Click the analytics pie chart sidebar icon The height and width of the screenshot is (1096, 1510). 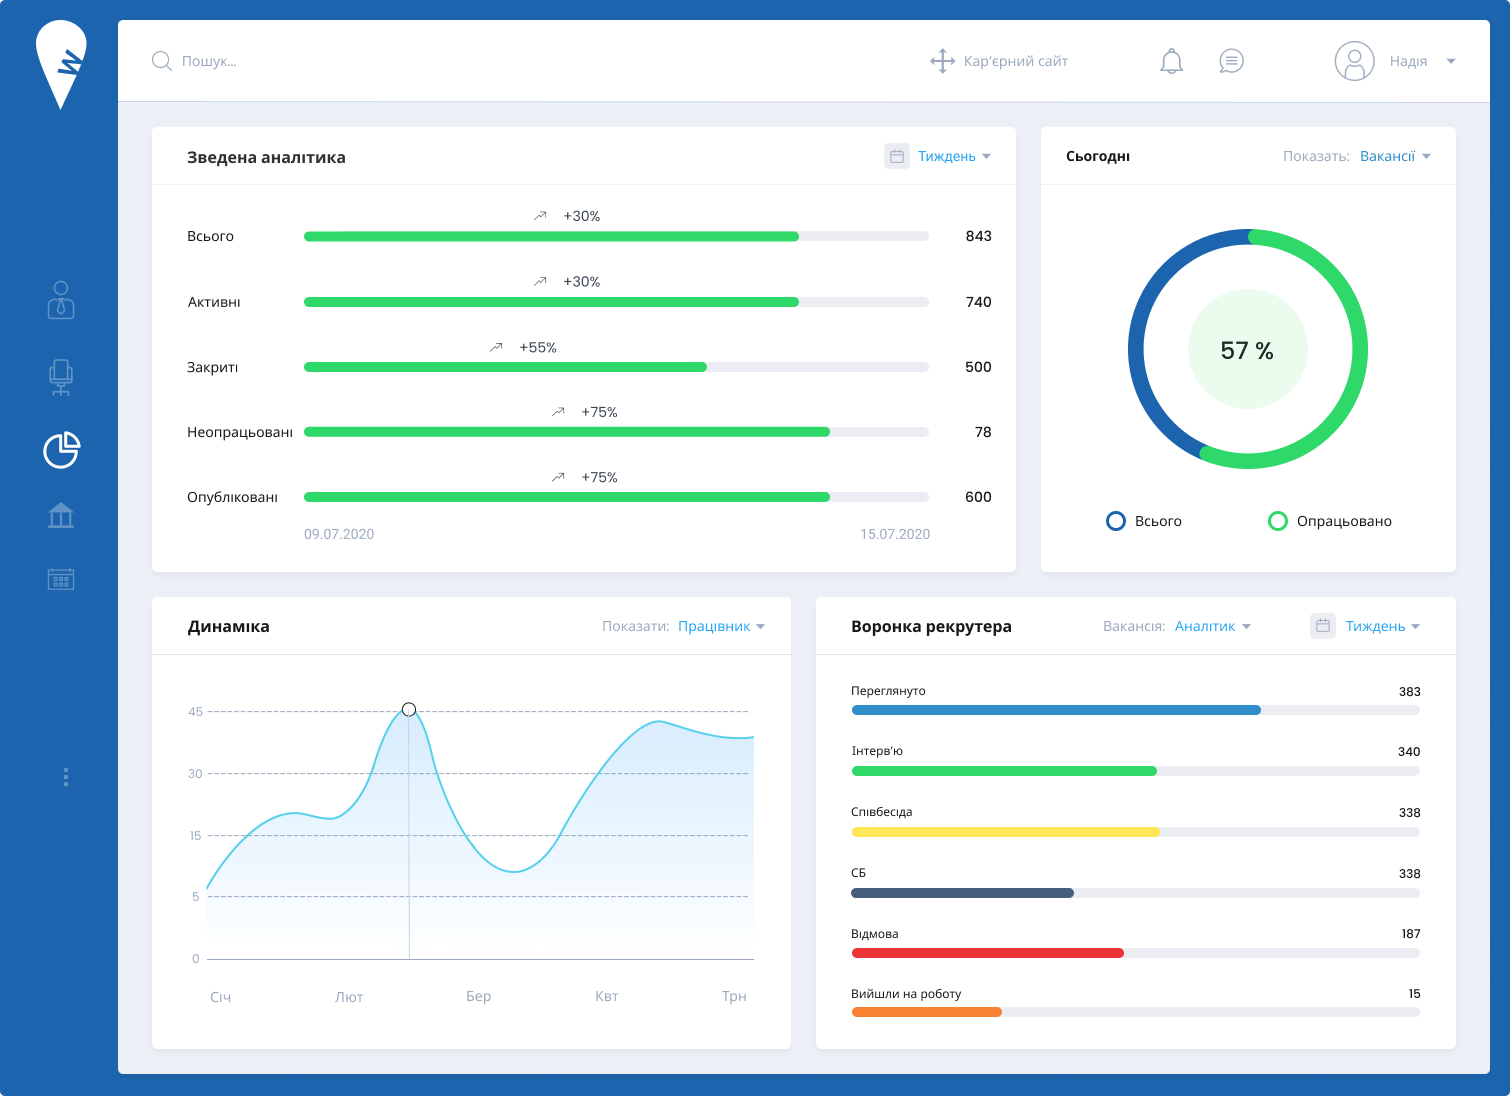[x=61, y=450]
